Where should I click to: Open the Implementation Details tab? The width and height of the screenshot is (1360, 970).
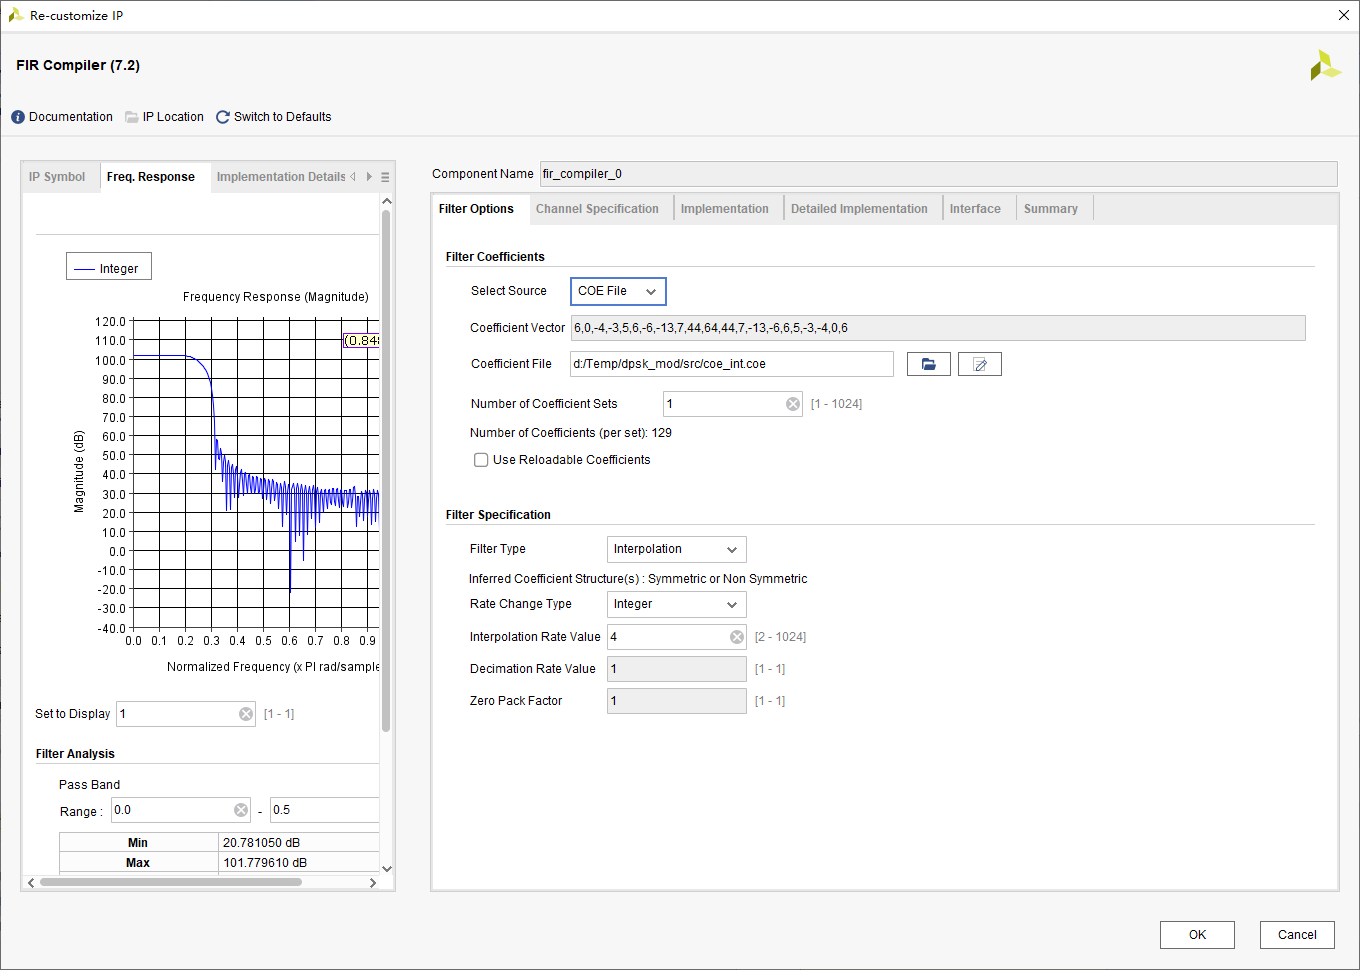point(281,177)
